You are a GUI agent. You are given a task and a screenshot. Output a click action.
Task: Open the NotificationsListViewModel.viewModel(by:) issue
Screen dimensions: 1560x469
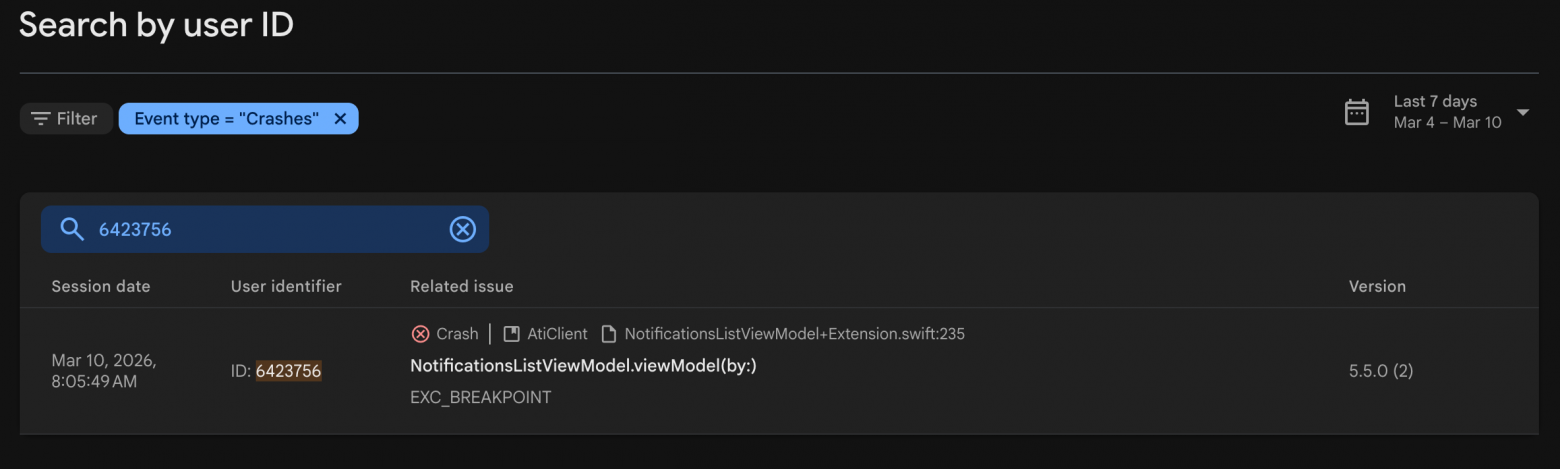point(583,366)
